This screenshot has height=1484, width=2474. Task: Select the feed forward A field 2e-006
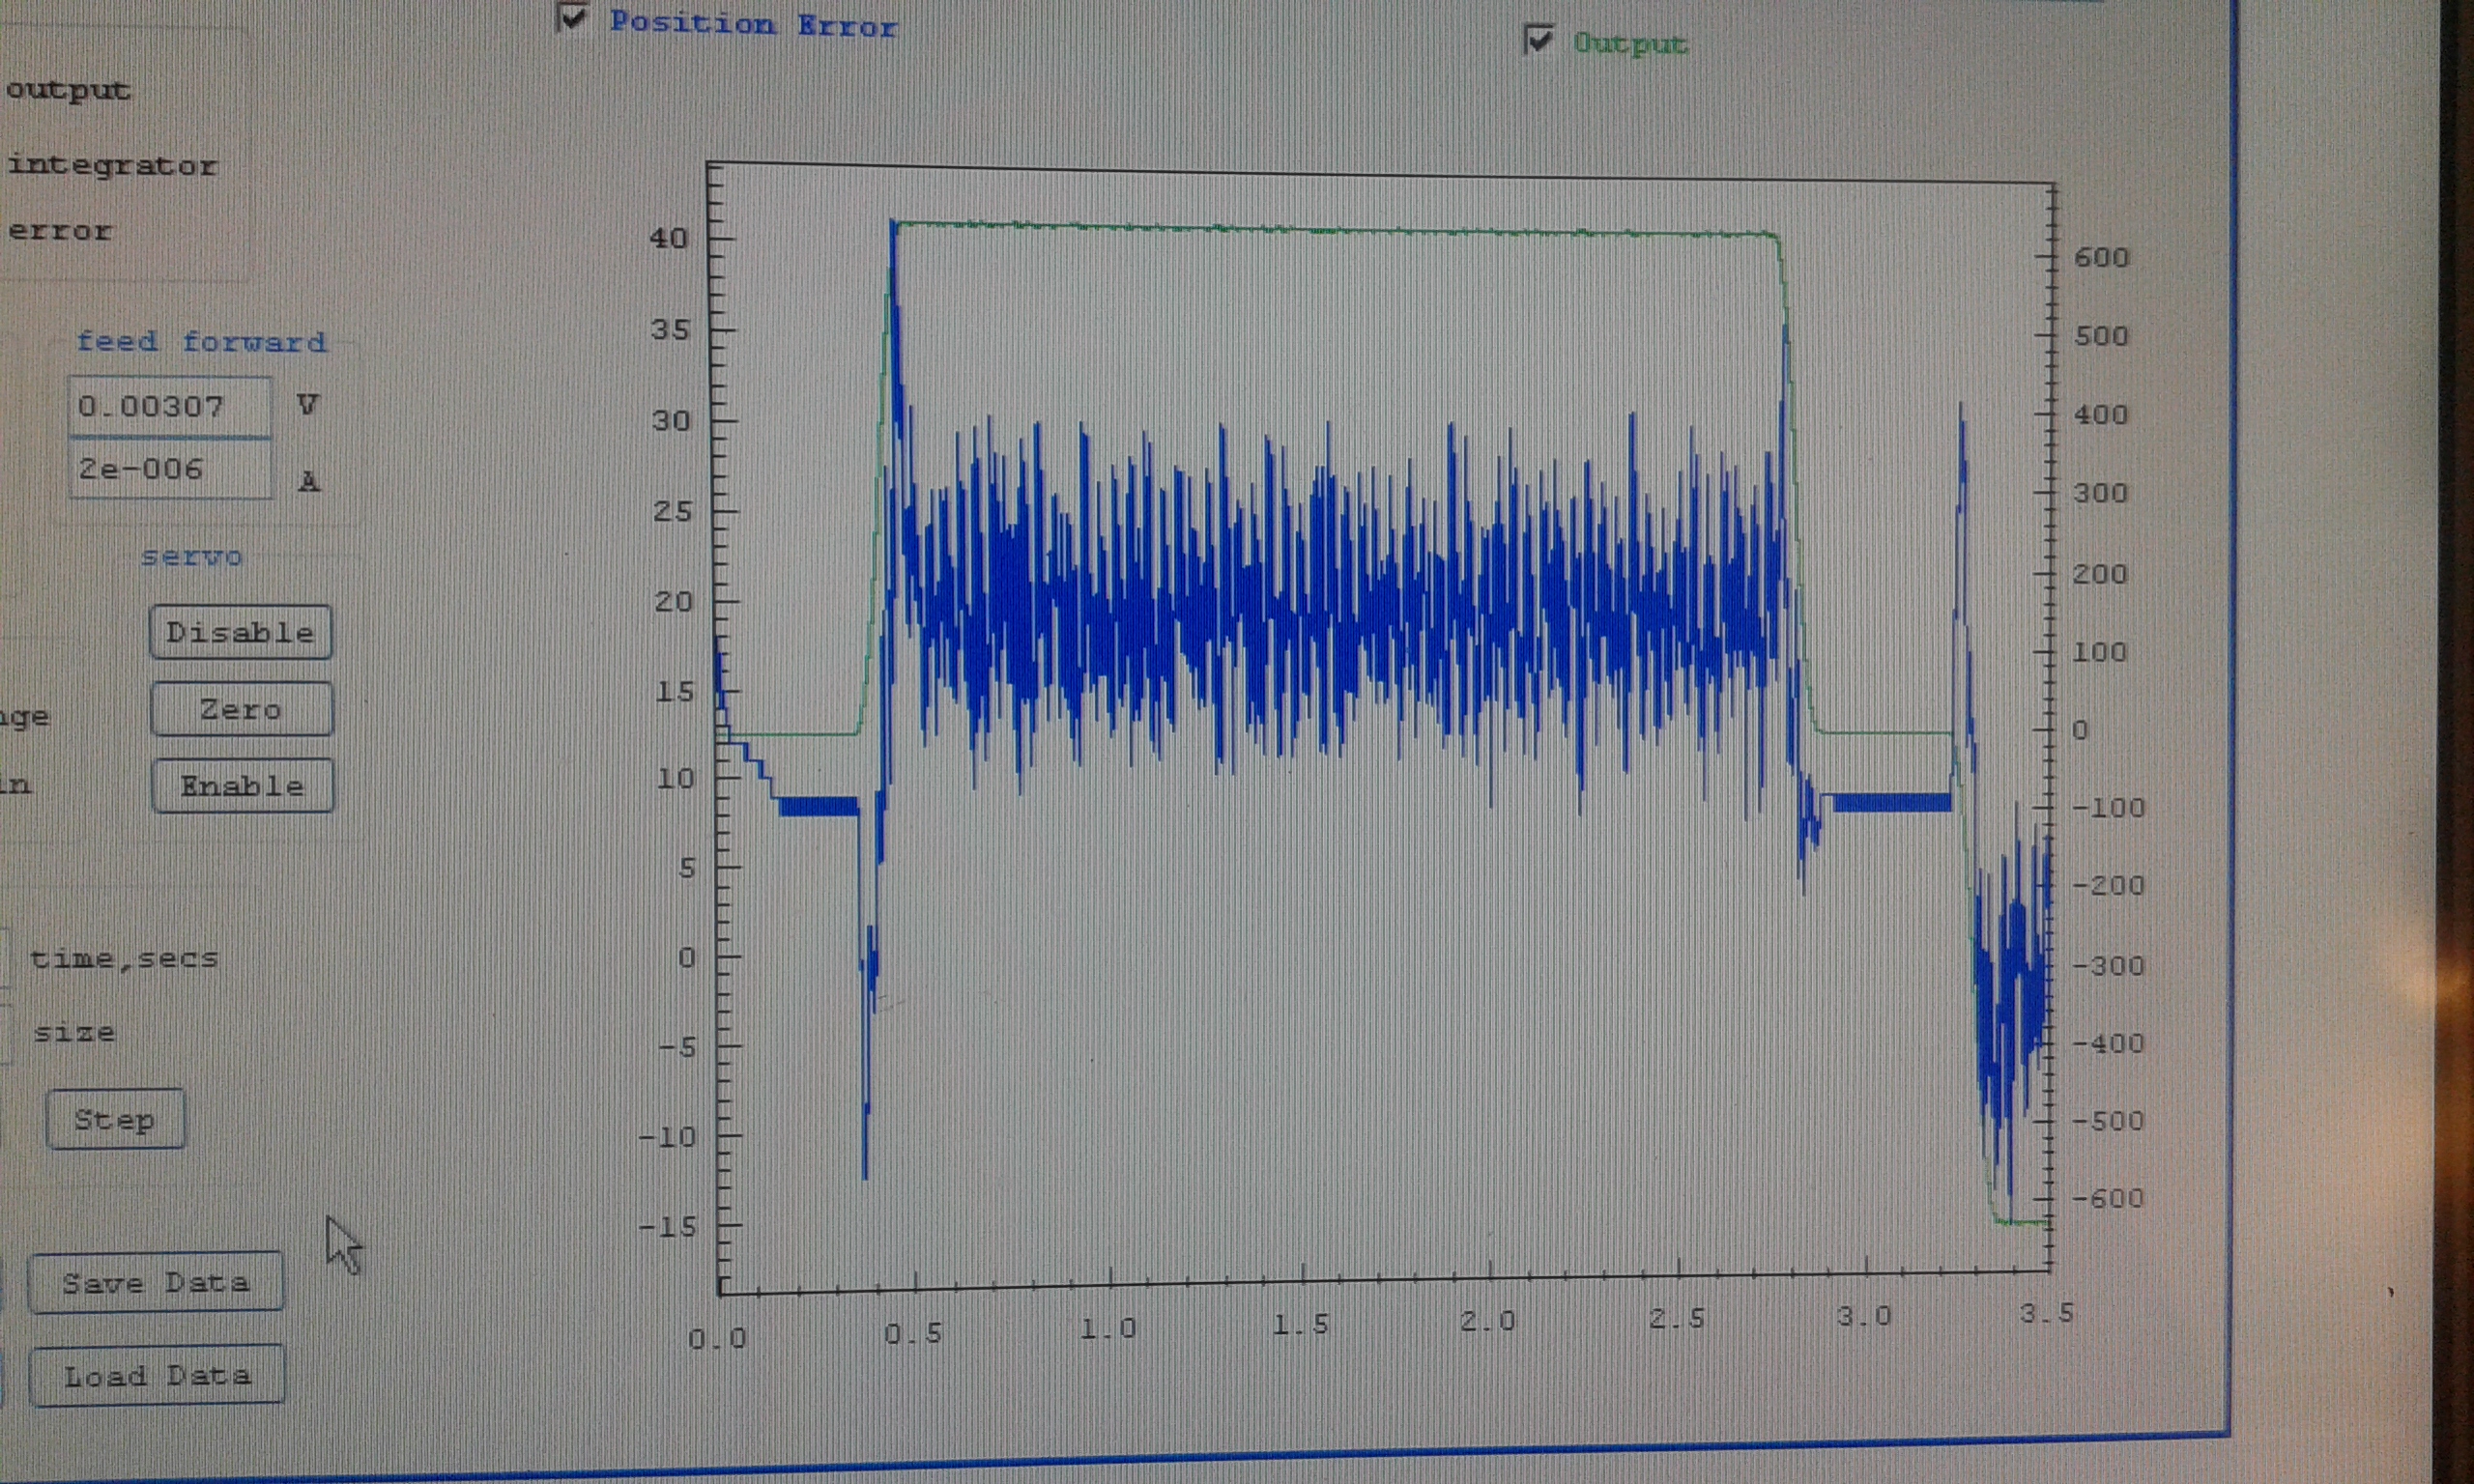click(x=168, y=469)
